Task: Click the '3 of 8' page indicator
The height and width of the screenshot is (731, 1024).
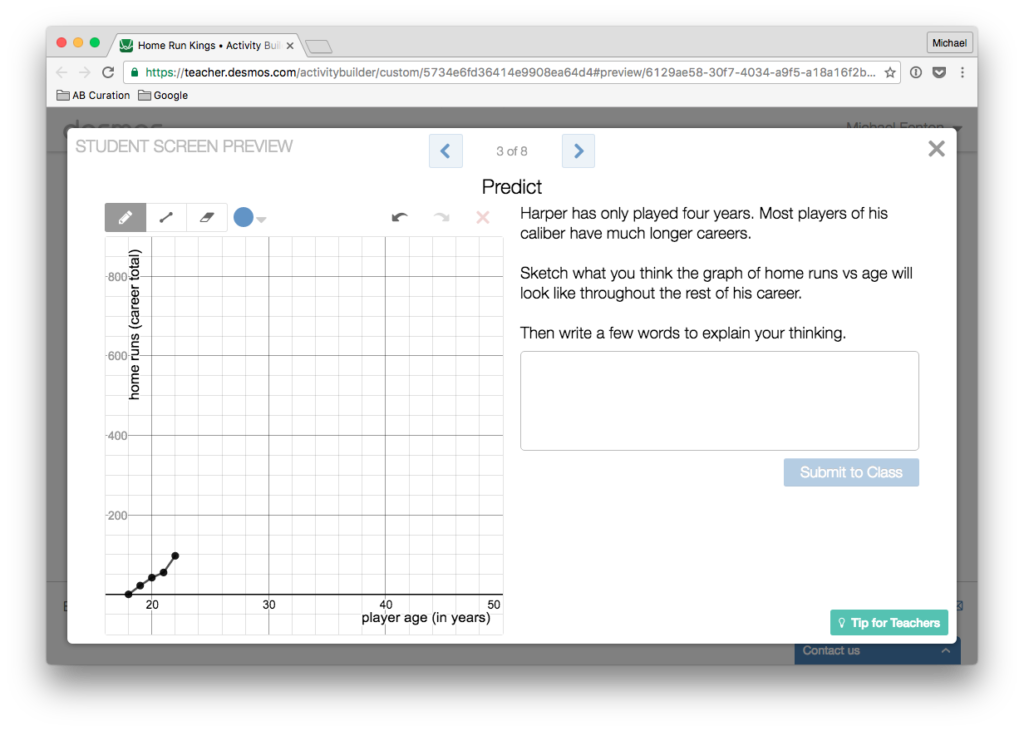Action: coord(511,152)
